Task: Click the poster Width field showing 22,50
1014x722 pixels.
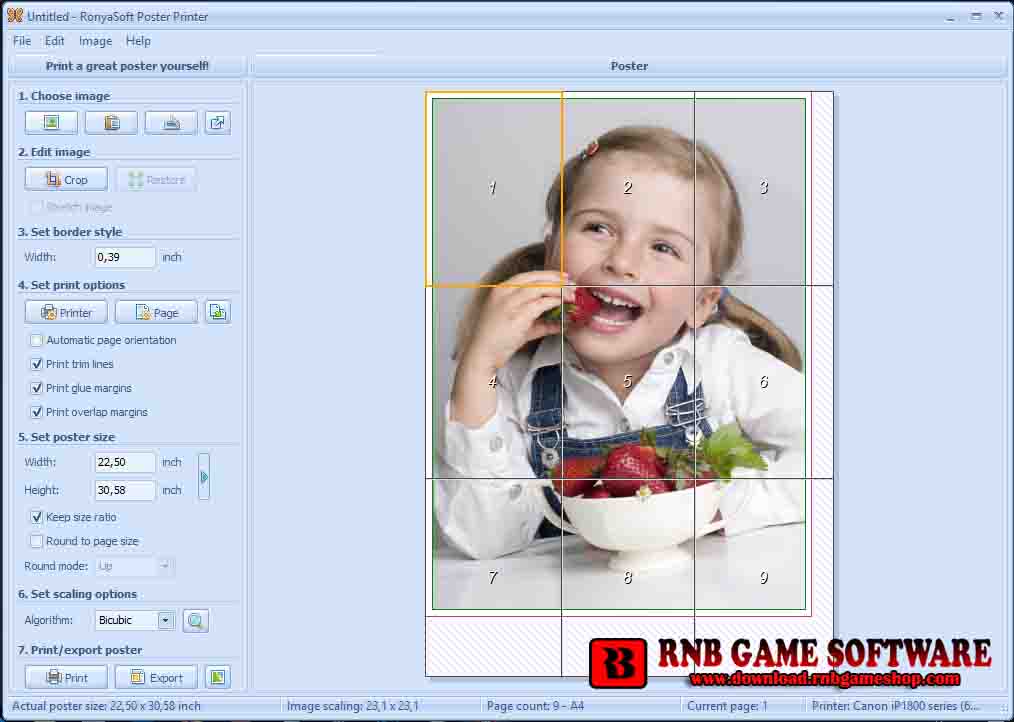Action: tap(125, 462)
